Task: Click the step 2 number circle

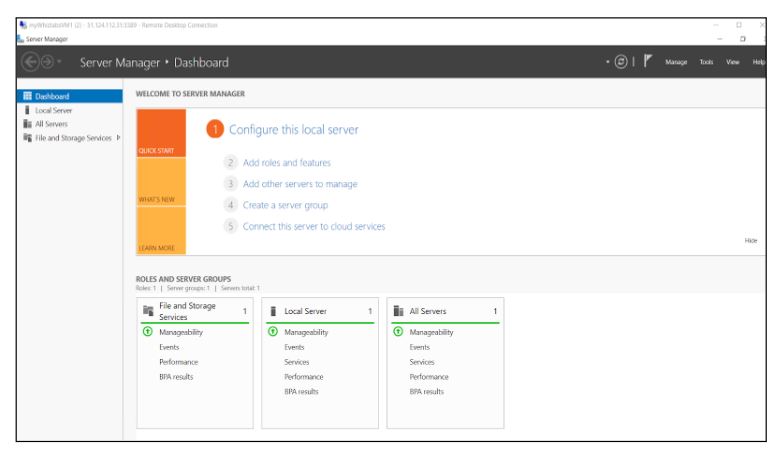Action: point(230,162)
